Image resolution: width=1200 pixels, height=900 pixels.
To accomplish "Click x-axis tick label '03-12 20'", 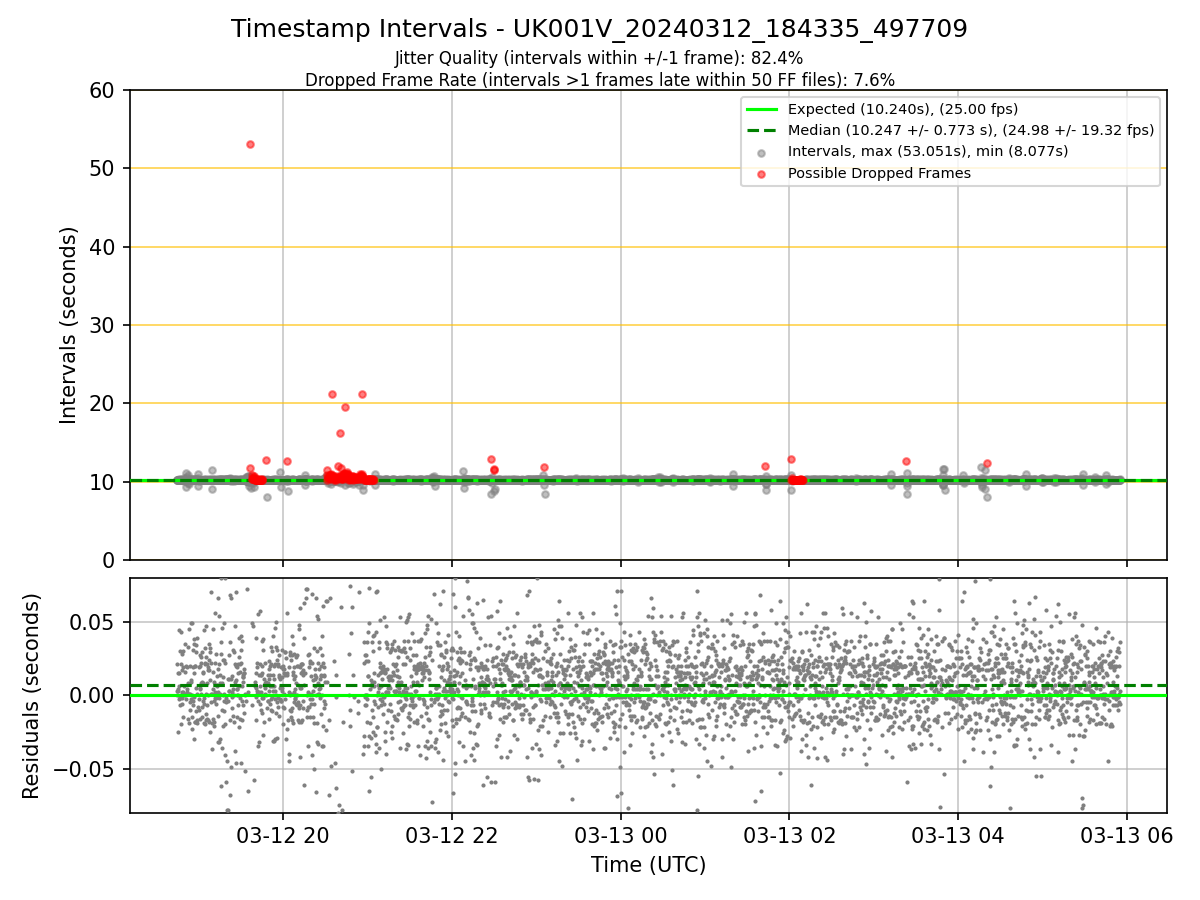I will pos(283,834).
